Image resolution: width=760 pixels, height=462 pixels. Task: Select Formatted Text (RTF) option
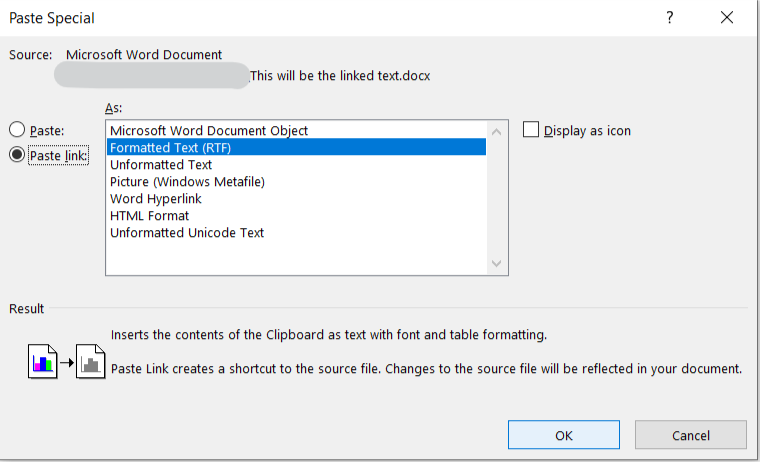(x=170, y=147)
